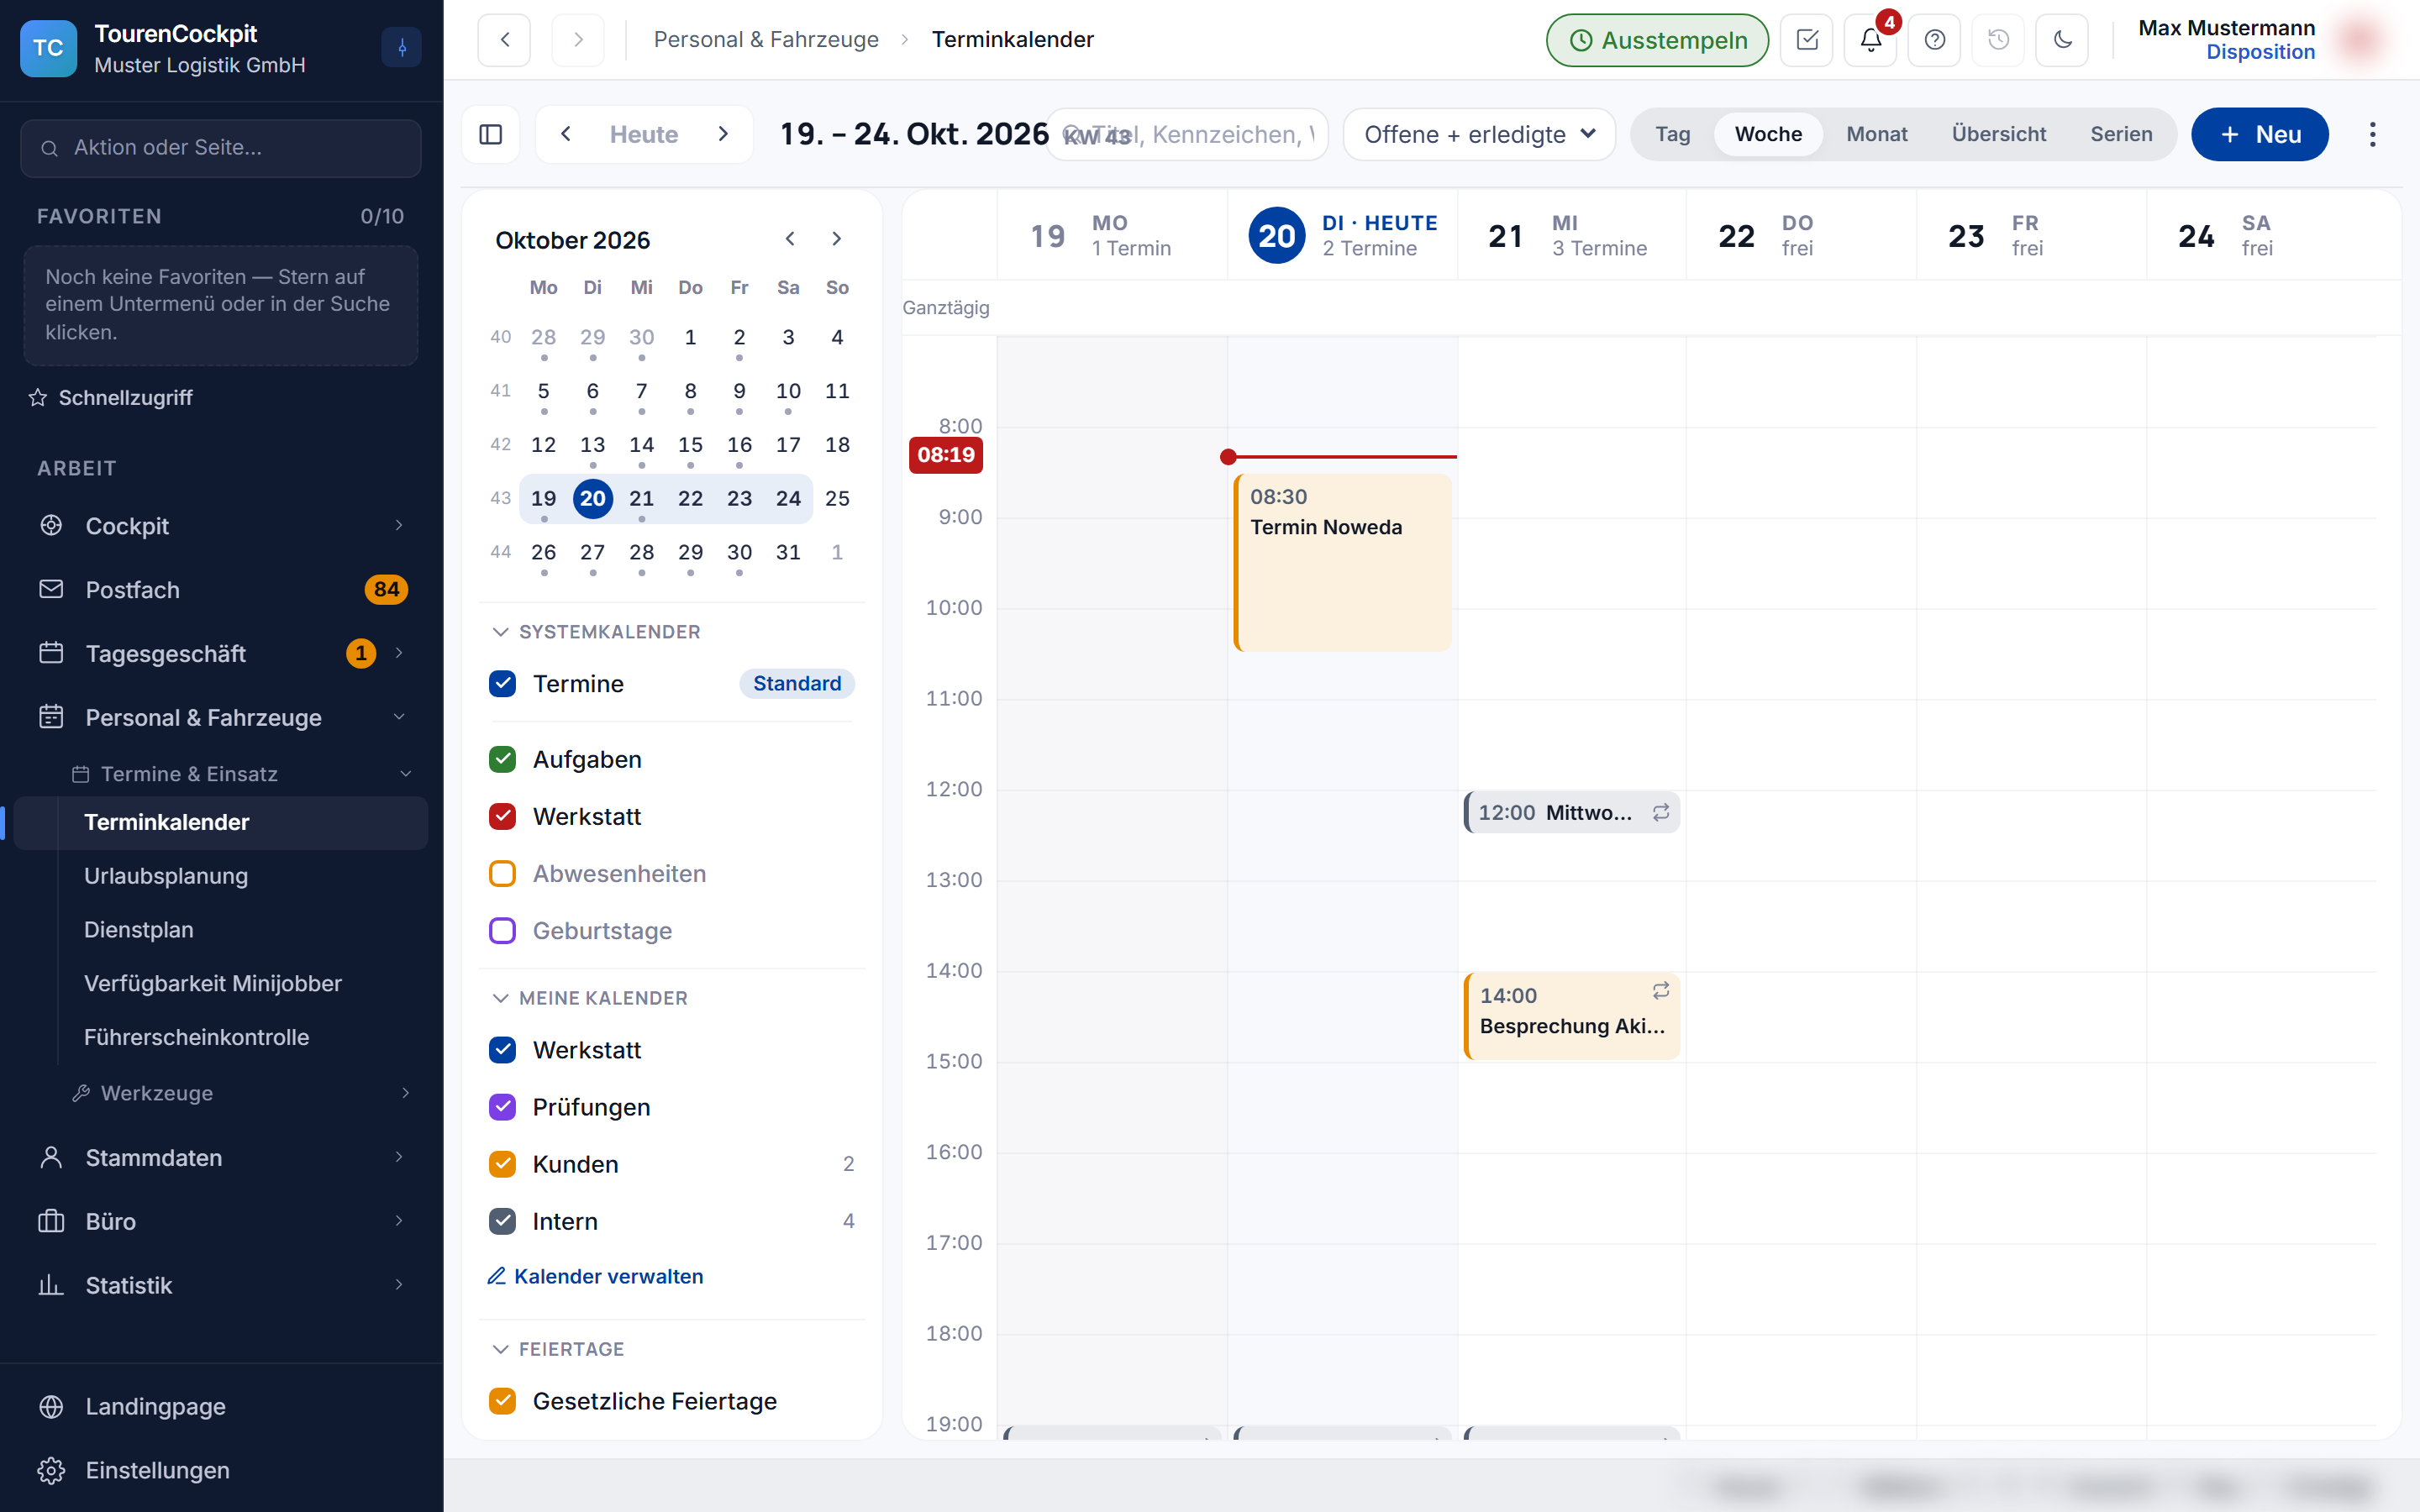Viewport: 2420px width, 1512px height.
Task: Open the Offene + erledigte filter dropdown
Action: [1479, 134]
